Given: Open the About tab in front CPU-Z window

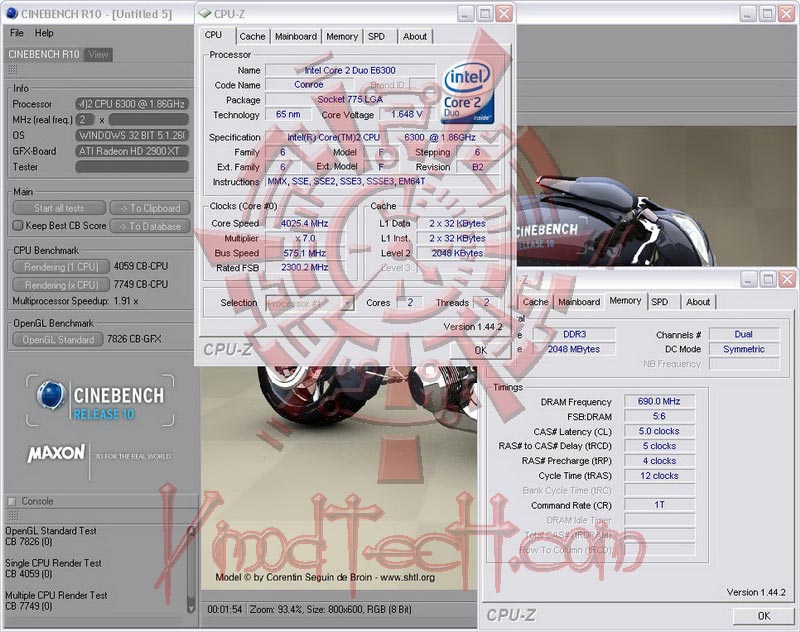Looking at the screenshot, I should point(415,36).
